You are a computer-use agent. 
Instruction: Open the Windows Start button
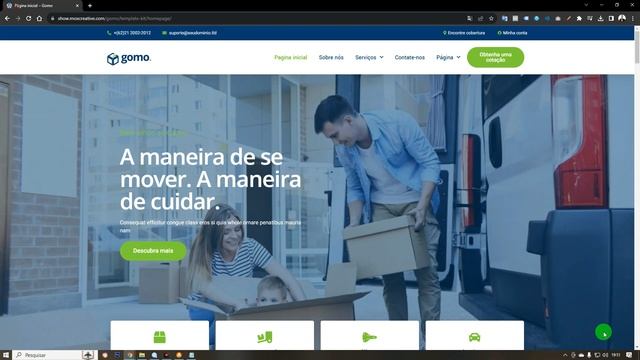click(x=6, y=355)
